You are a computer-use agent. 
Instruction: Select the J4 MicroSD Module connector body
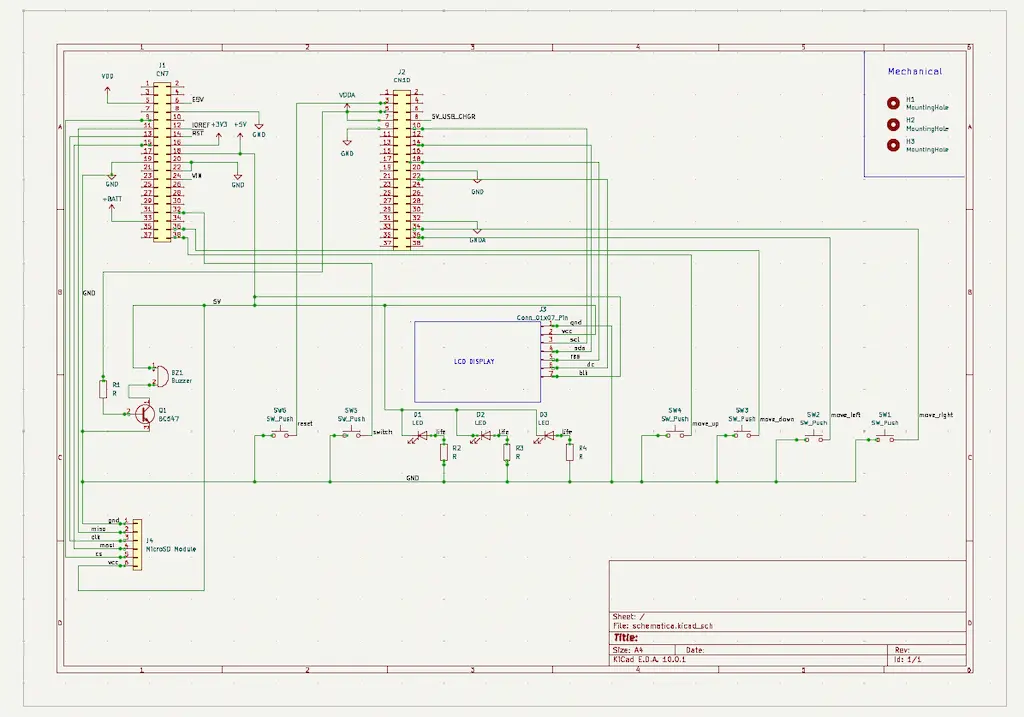coord(137,545)
